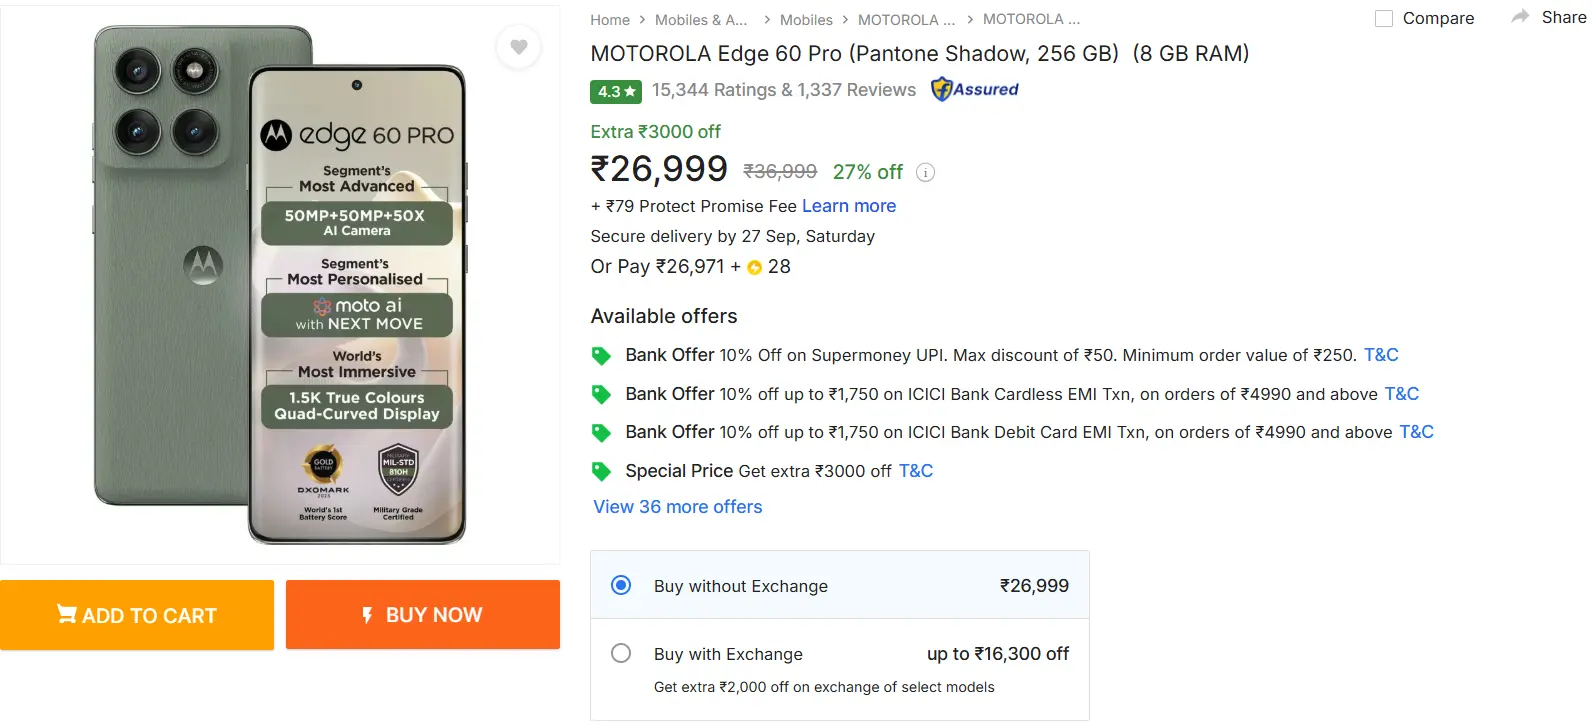Screen dimensions: 1593x725
Task: Go to the Home breadcrumb
Action: point(609,19)
